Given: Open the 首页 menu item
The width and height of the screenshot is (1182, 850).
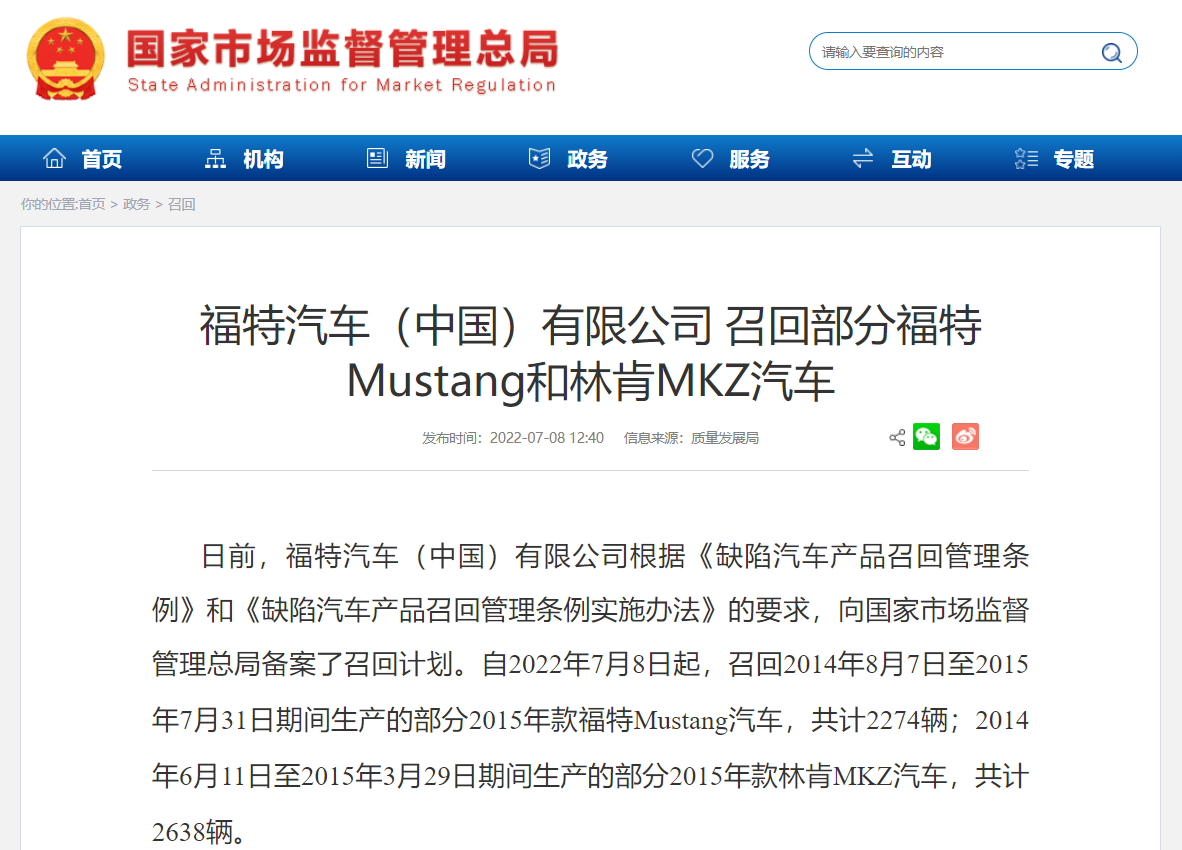Looking at the screenshot, I should (x=102, y=159).
